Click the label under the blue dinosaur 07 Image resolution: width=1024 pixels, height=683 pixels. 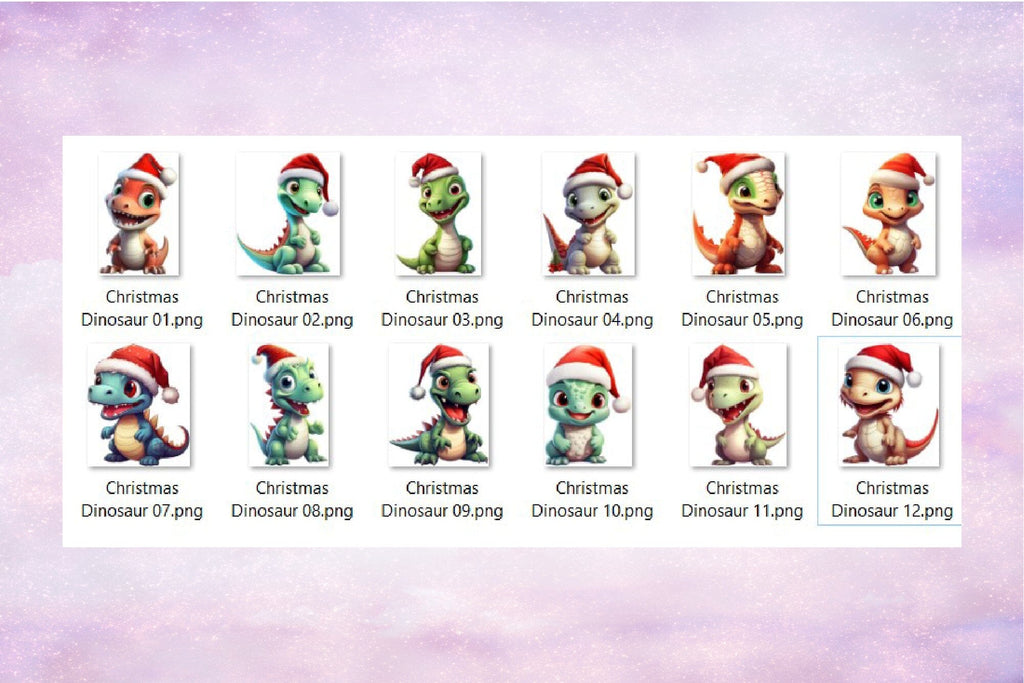point(141,499)
